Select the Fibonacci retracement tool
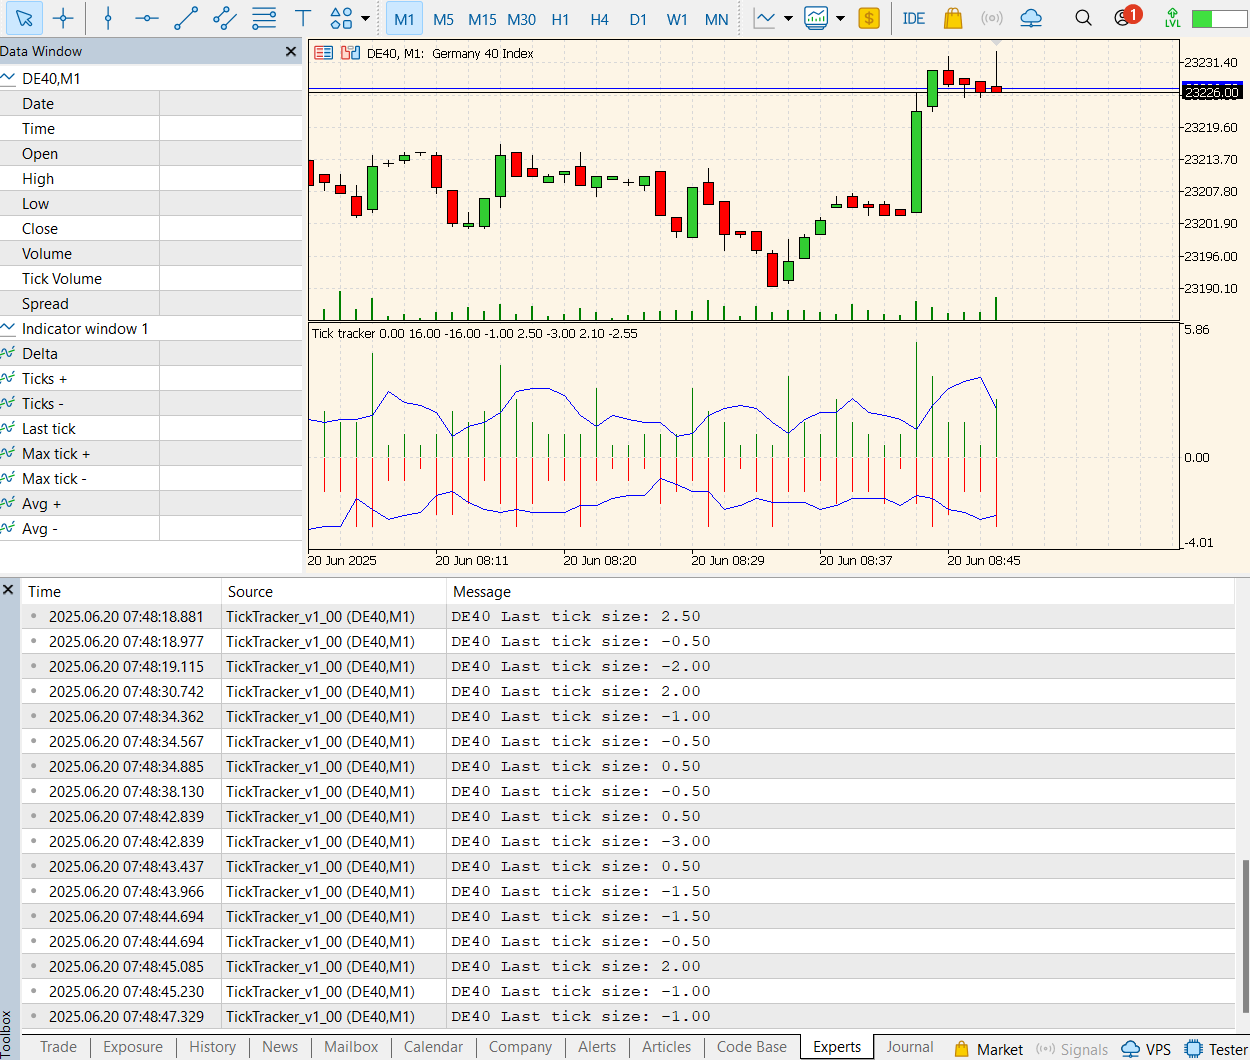1250x1060 pixels. point(264,18)
